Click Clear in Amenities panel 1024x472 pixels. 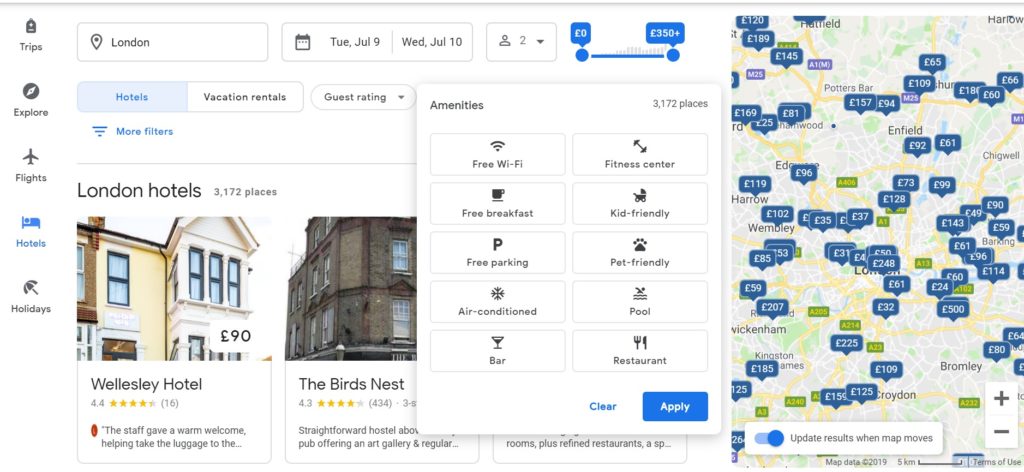pos(603,406)
